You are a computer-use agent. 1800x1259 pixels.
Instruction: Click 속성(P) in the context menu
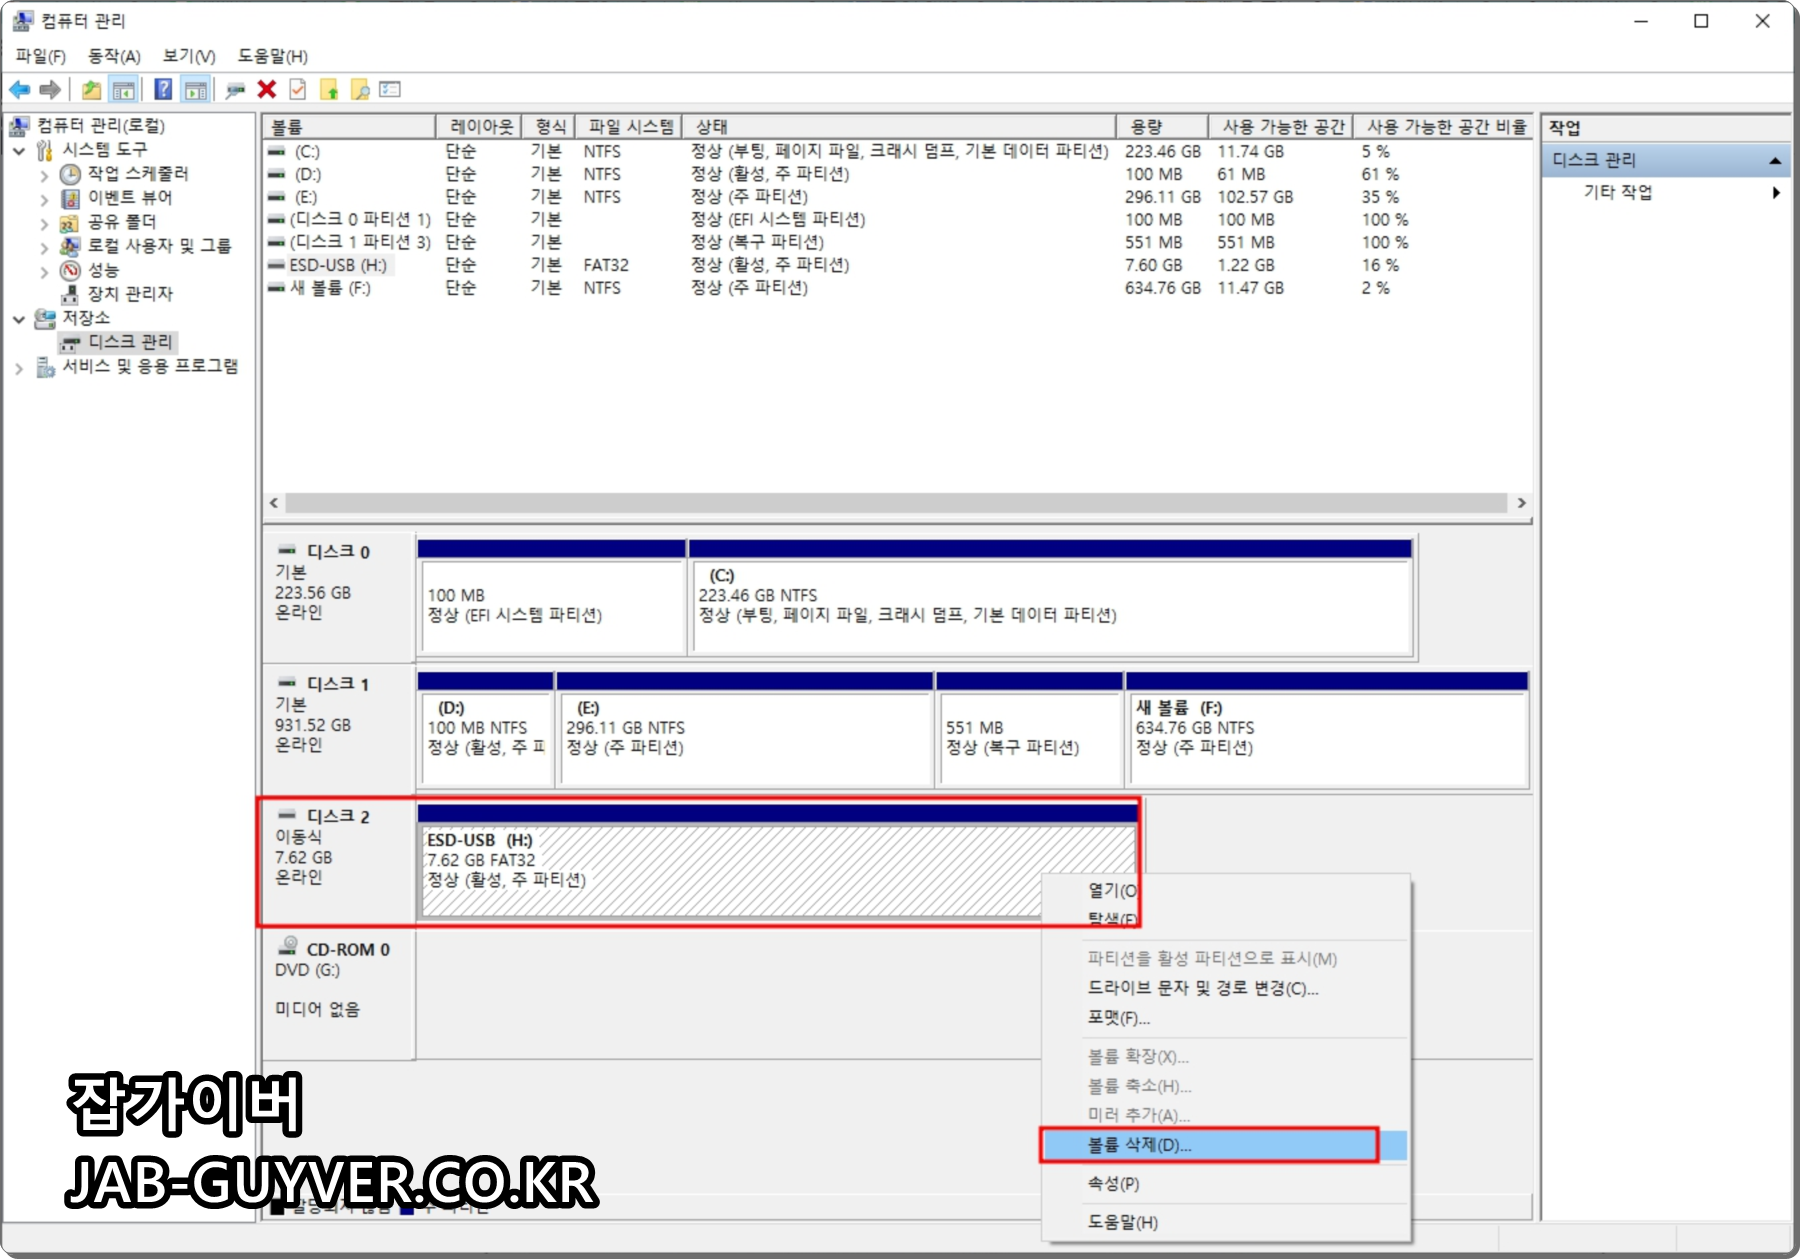pyautogui.click(x=1113, y=1184)
